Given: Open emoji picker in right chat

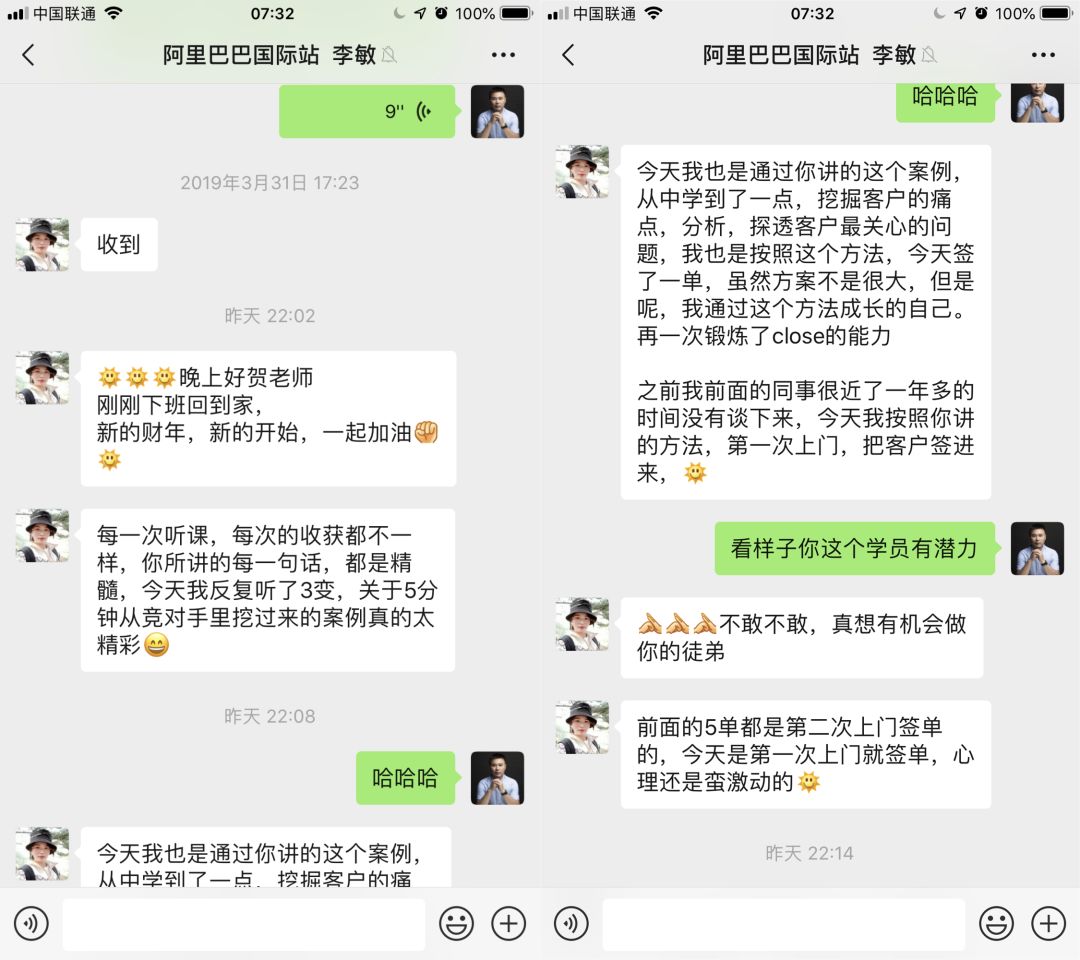Looking at the screenshot, I should pyautogui.click(x=997, y=924).
